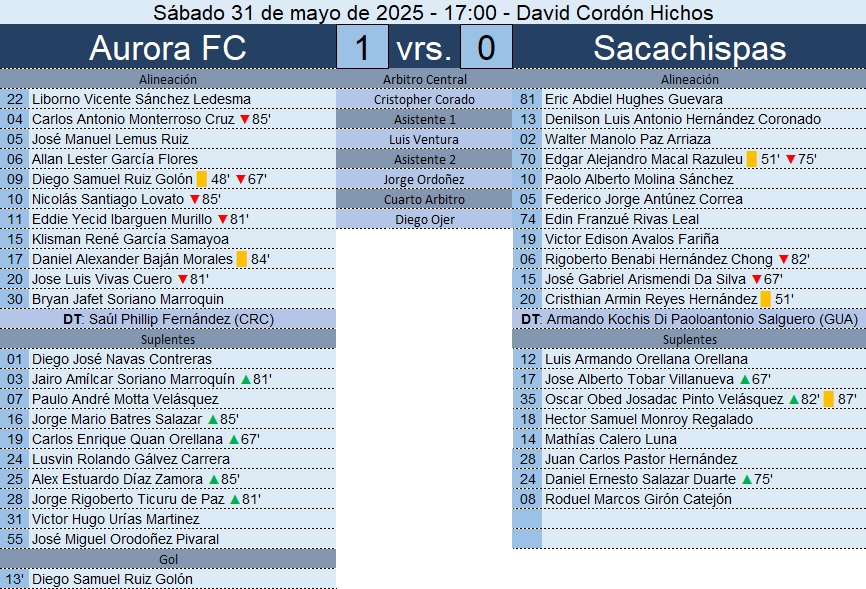Viewport: 866px width, 589px height.
Task: Click goal scorer row Diego Samuel Ruiz Golón
Action: click(x=112, y=579)
